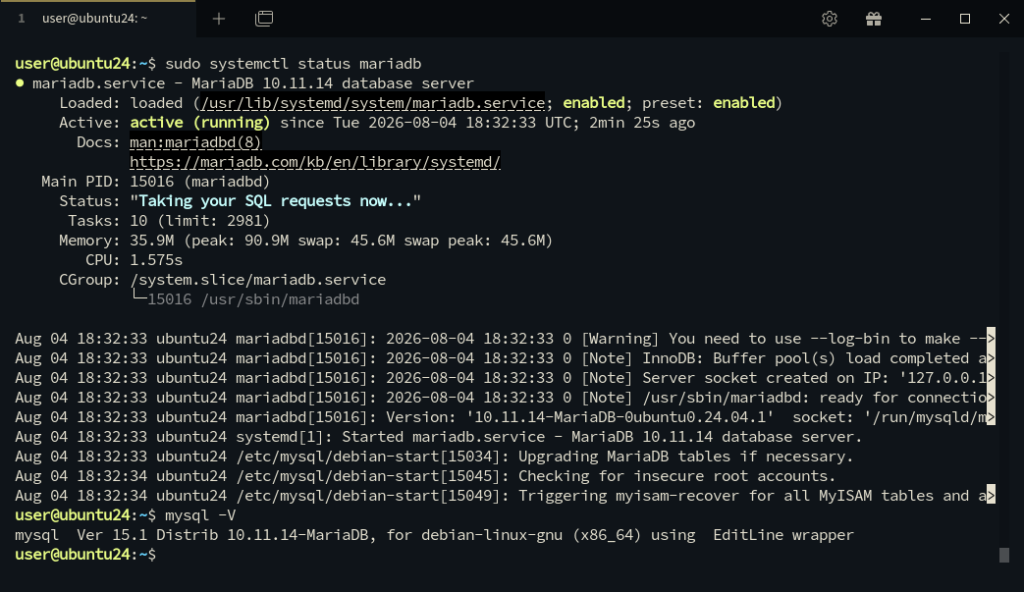Click the status dot before mariadb.service

point(20,83)
